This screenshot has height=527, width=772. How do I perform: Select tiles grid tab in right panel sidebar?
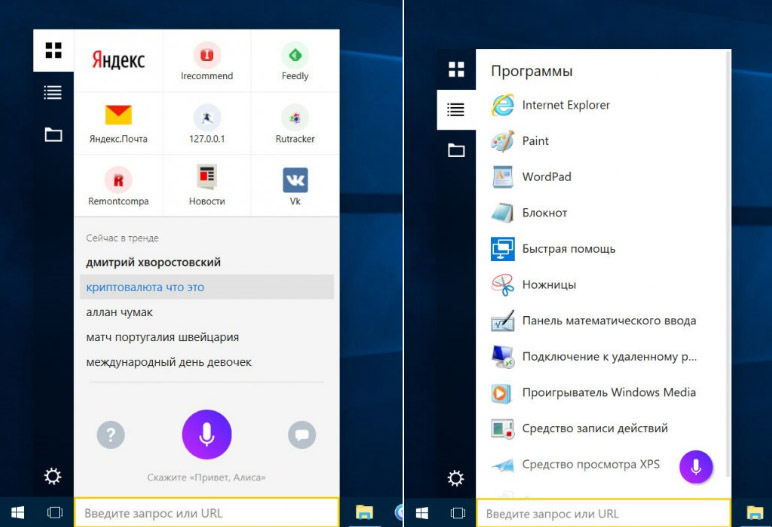coord(456,69)
